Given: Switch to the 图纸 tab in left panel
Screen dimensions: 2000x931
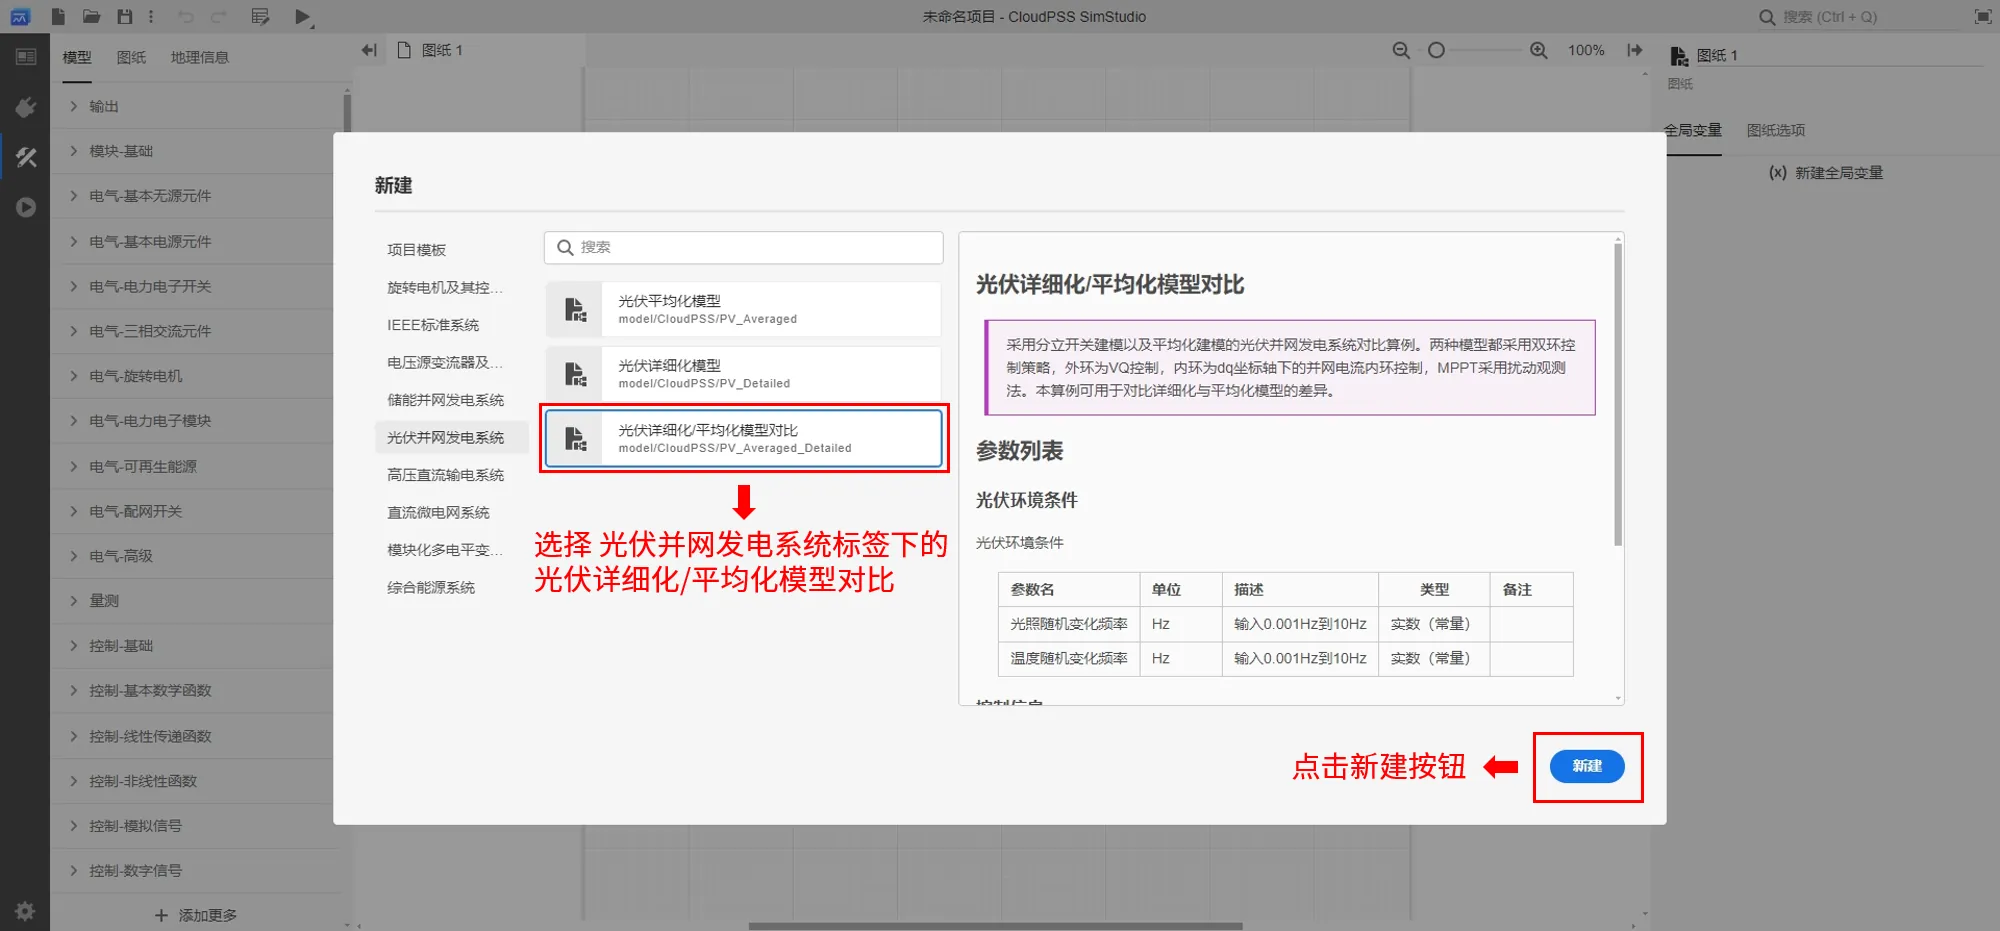Looking at the screenshot, I should coord(131,57).
